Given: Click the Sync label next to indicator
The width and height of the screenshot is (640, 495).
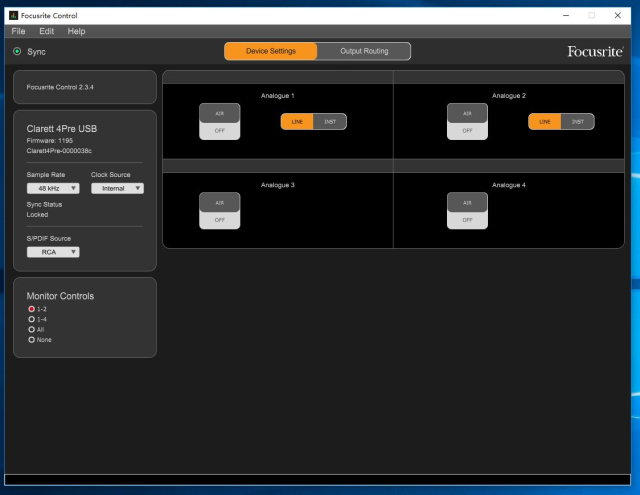Looking at the screenshot, I should 36,52.
